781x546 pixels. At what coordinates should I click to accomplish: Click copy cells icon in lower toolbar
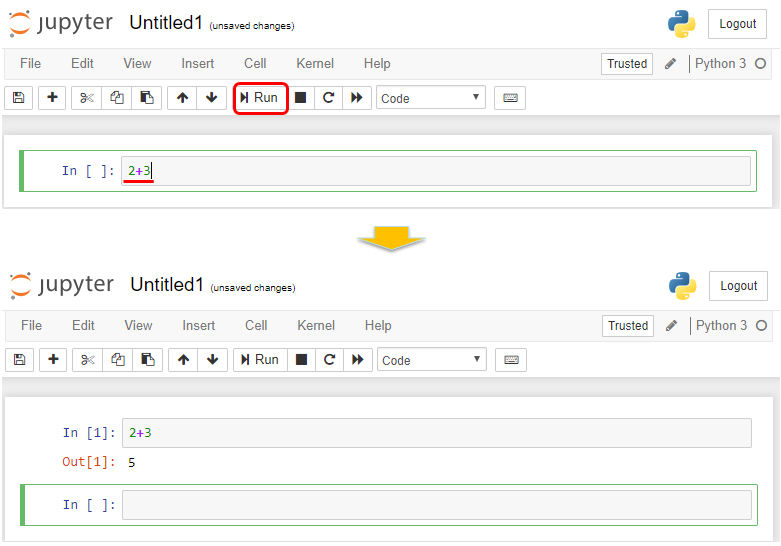coord(118,360)
